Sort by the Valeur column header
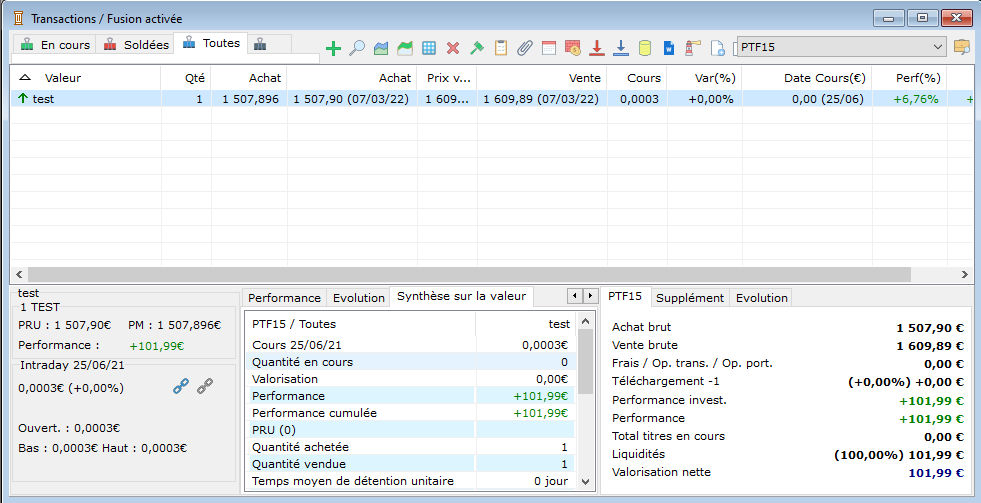This screenshot has width=981, height=503. tap(86, 78)
